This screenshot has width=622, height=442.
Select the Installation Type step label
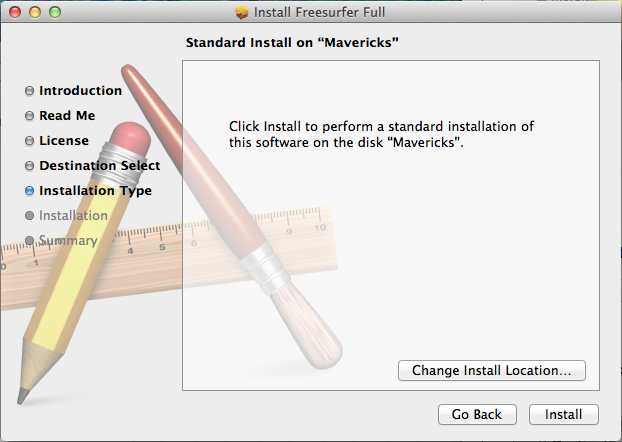(x=95, y=191)
